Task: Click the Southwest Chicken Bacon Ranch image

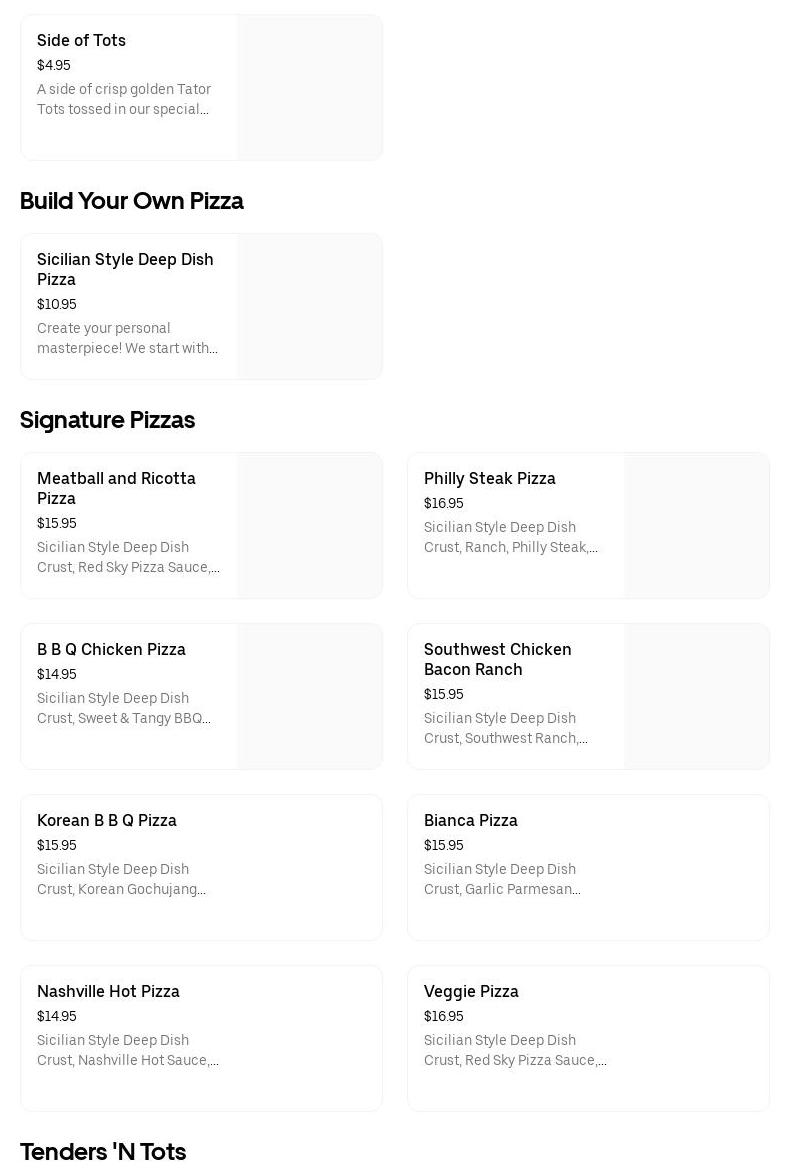Action: pyautogui.click(x=697, y=697)
